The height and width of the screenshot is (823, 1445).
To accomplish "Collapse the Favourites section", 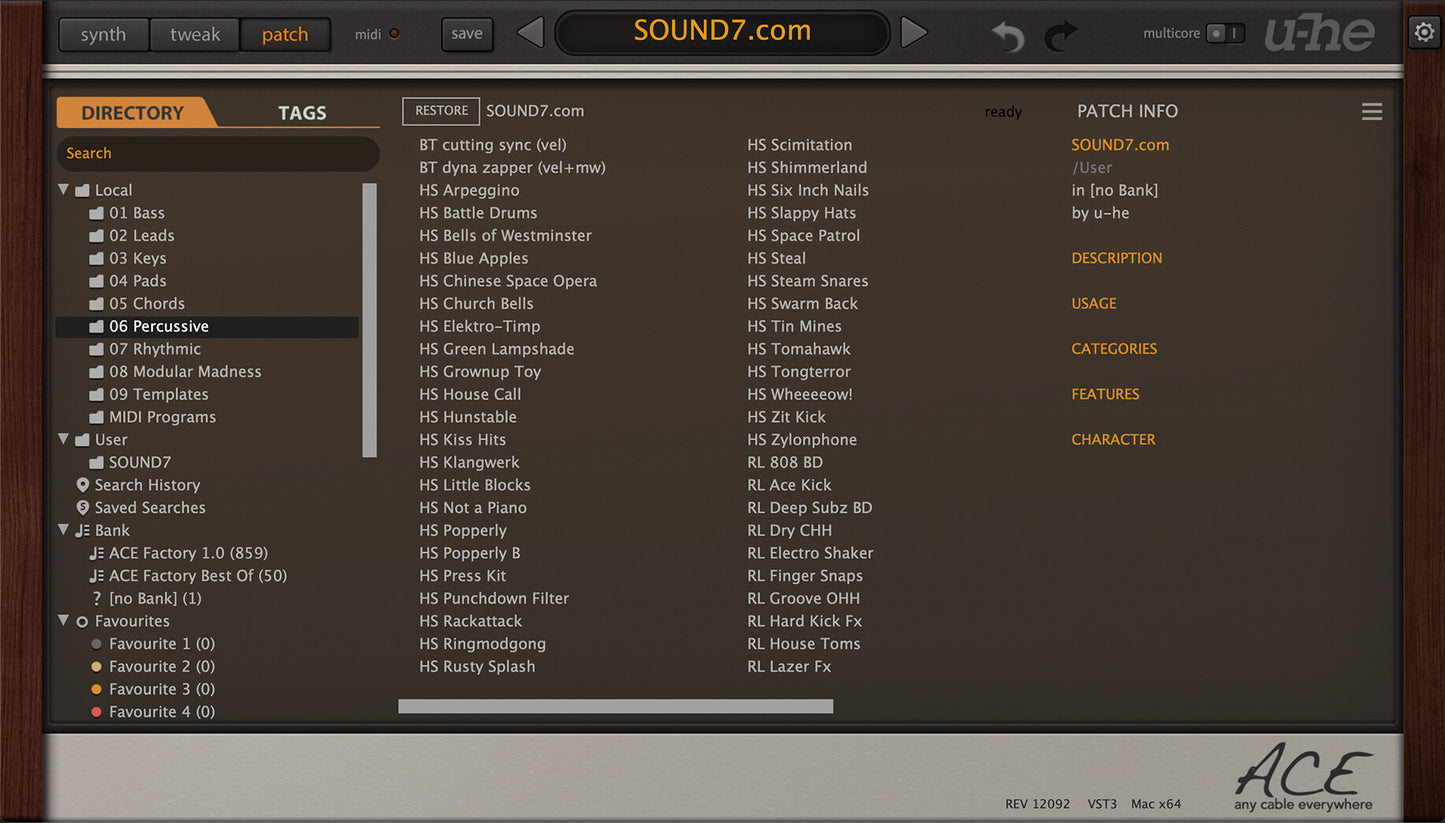I will [x=64, y=621].
